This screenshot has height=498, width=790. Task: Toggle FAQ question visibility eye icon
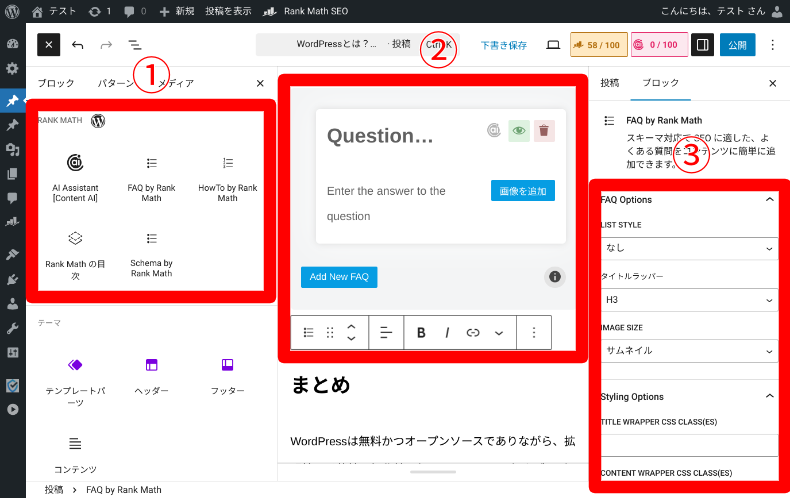pos(518,130)
